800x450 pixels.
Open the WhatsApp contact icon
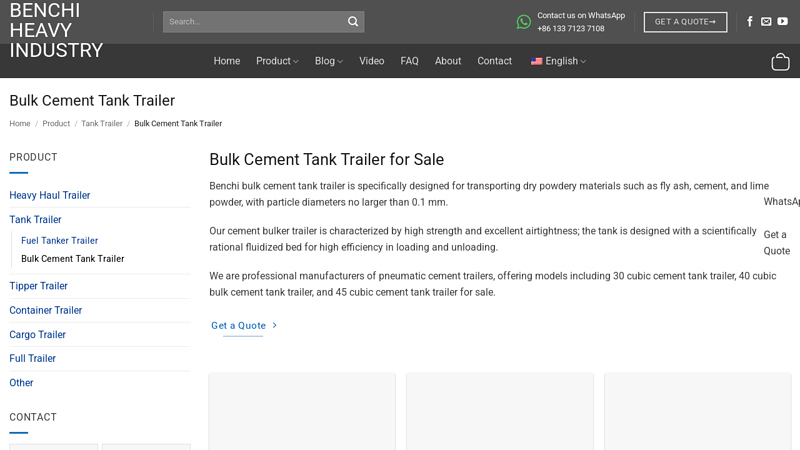coord(523,22)
